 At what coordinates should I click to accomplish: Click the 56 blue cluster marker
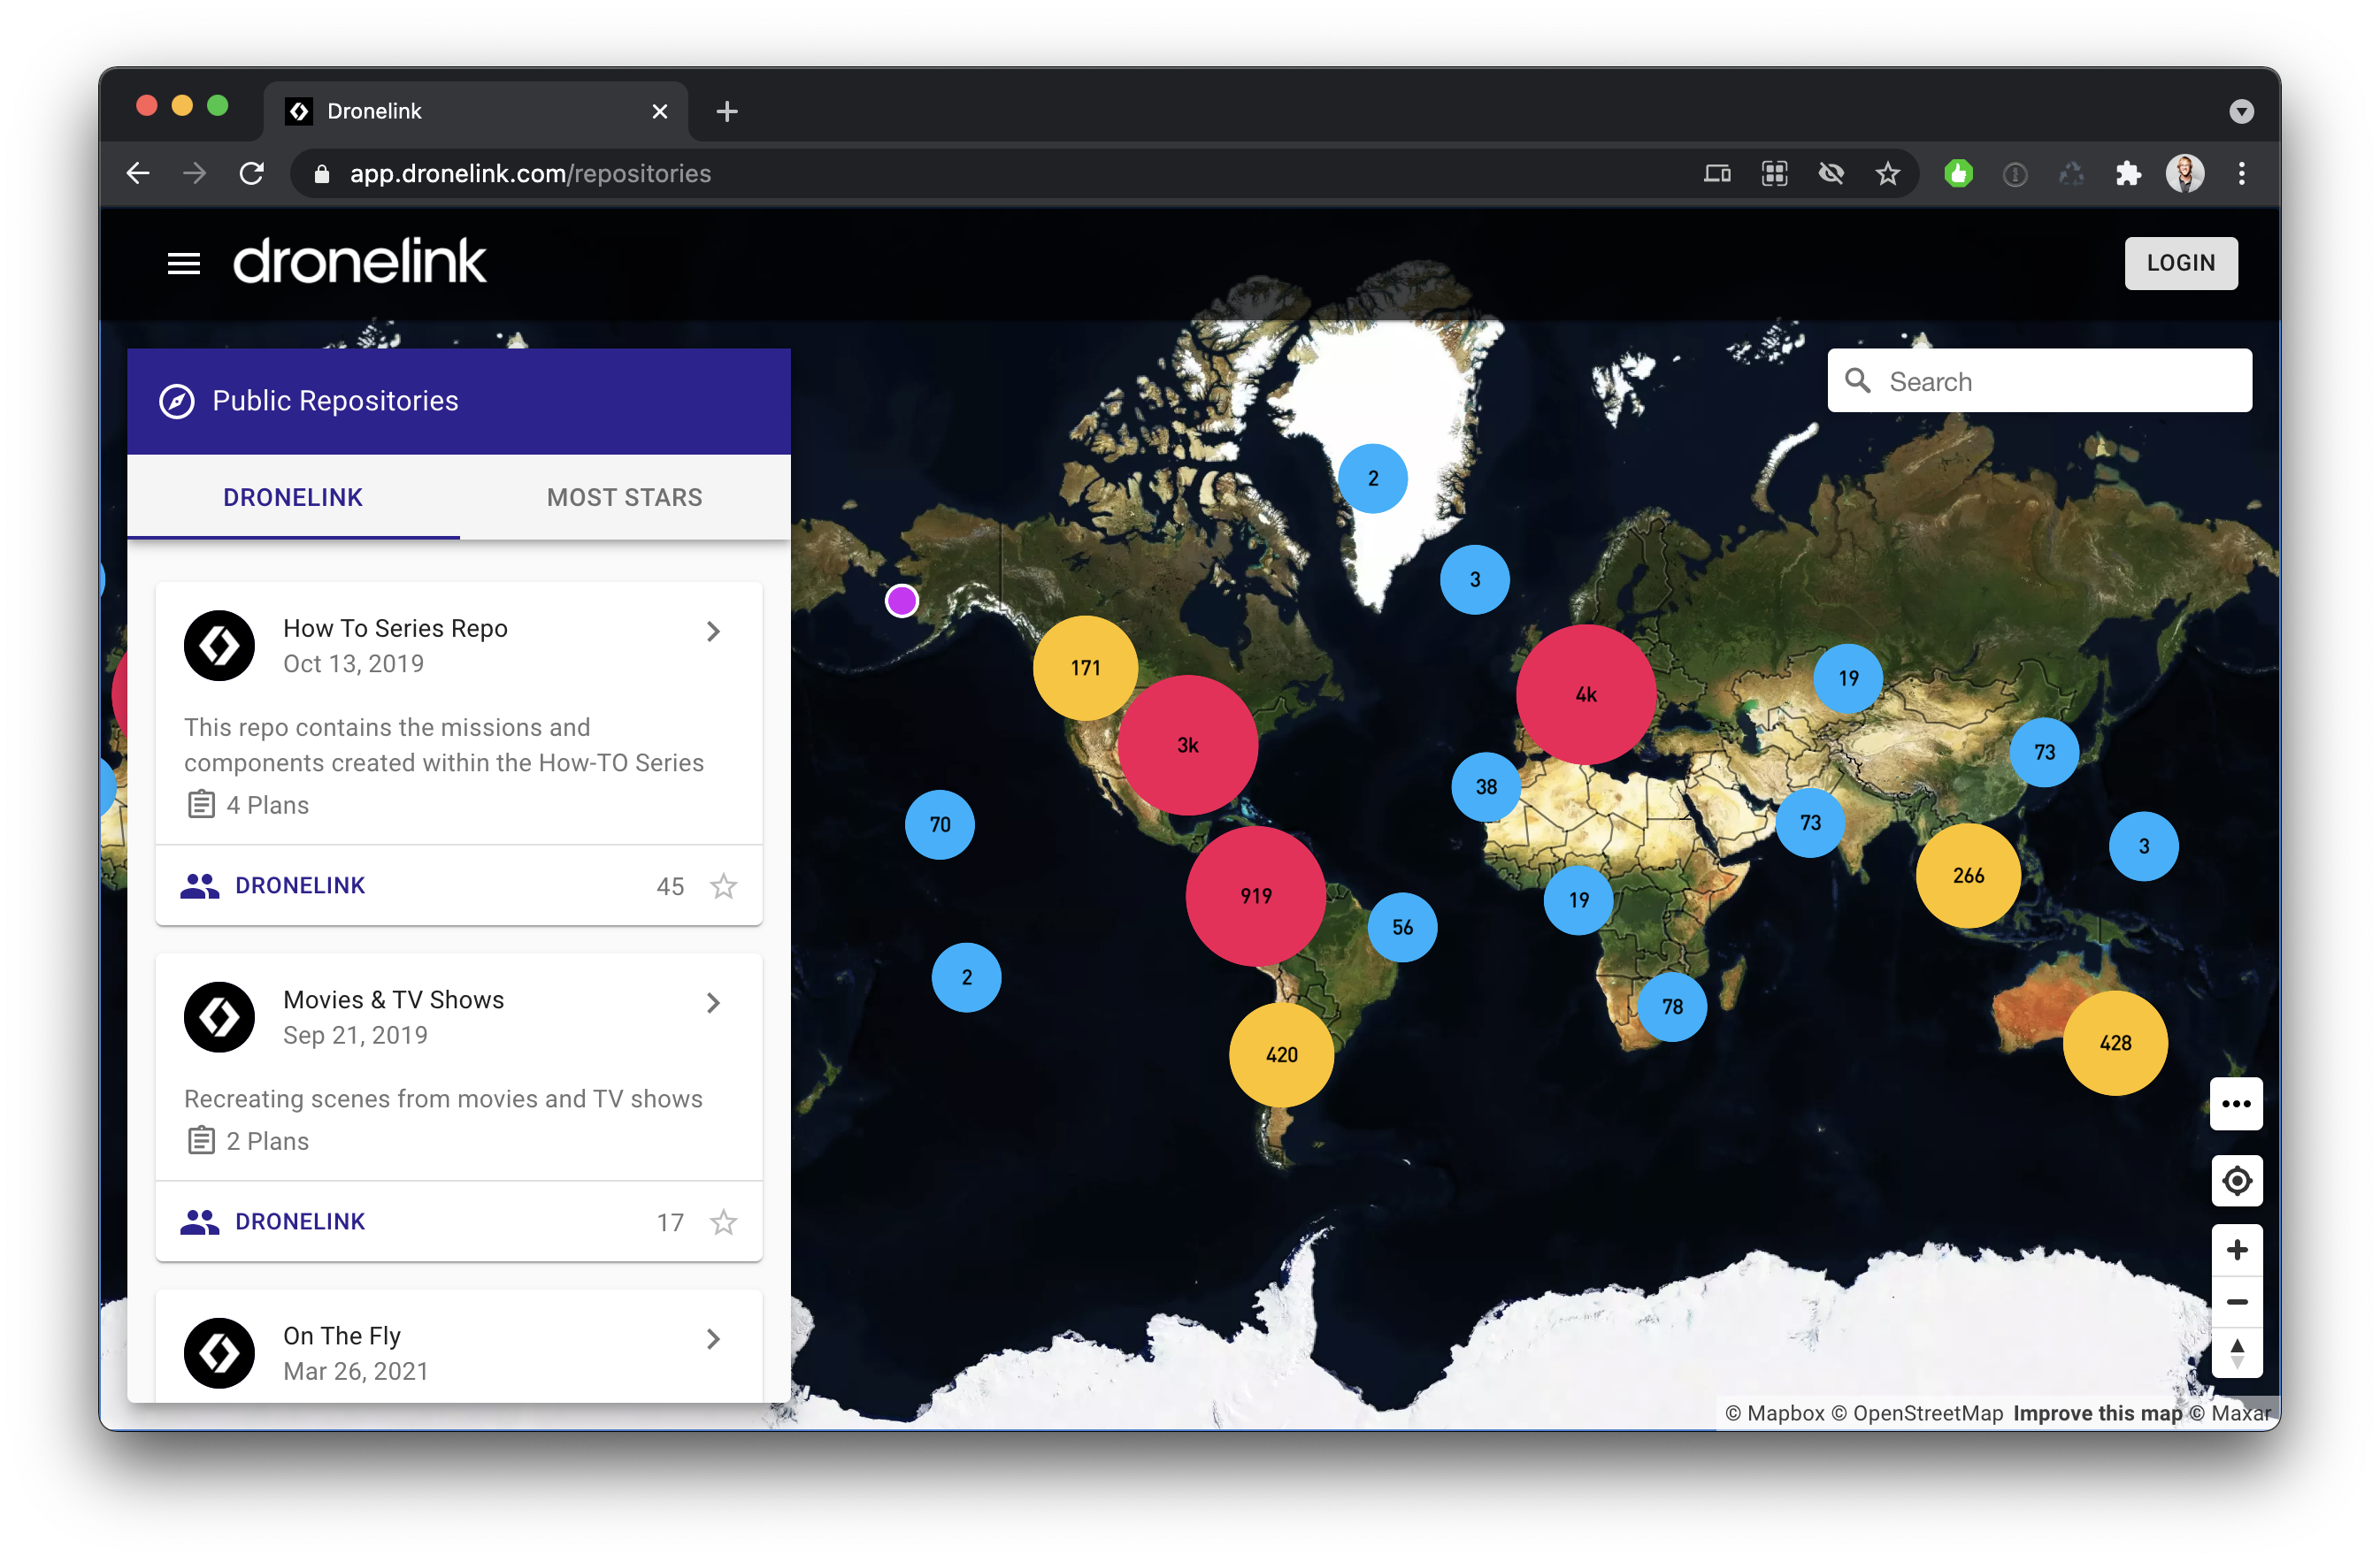(1402, 927)
